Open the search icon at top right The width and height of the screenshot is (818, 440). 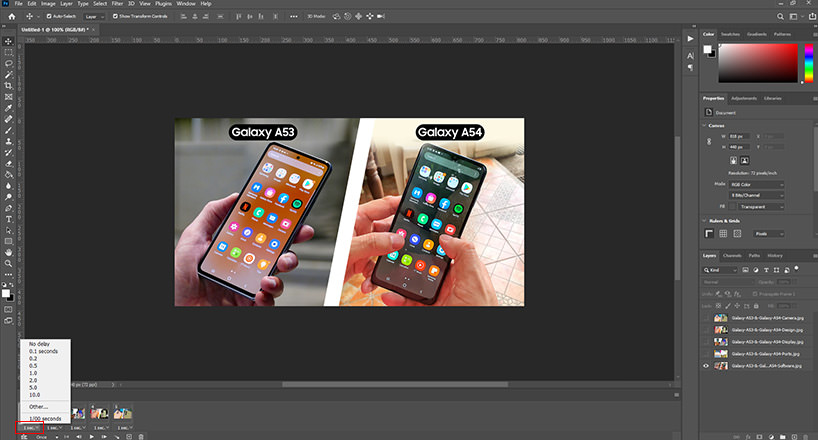[x=780, y=16]
